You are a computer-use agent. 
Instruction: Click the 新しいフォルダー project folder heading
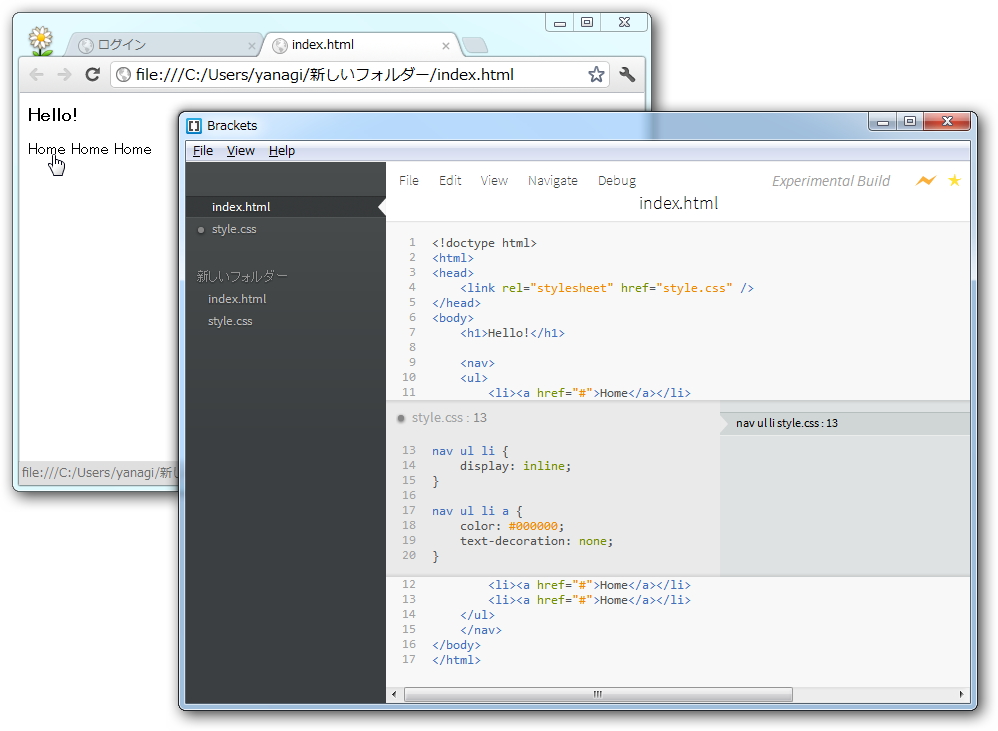242,276
